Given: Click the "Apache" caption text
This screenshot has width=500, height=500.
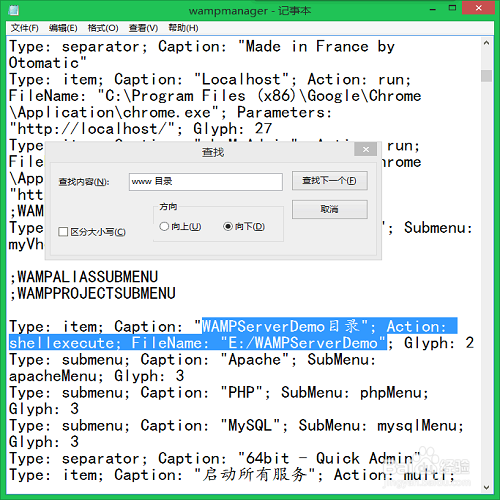Looking at the screenshot, I should [x=255, y=360].
